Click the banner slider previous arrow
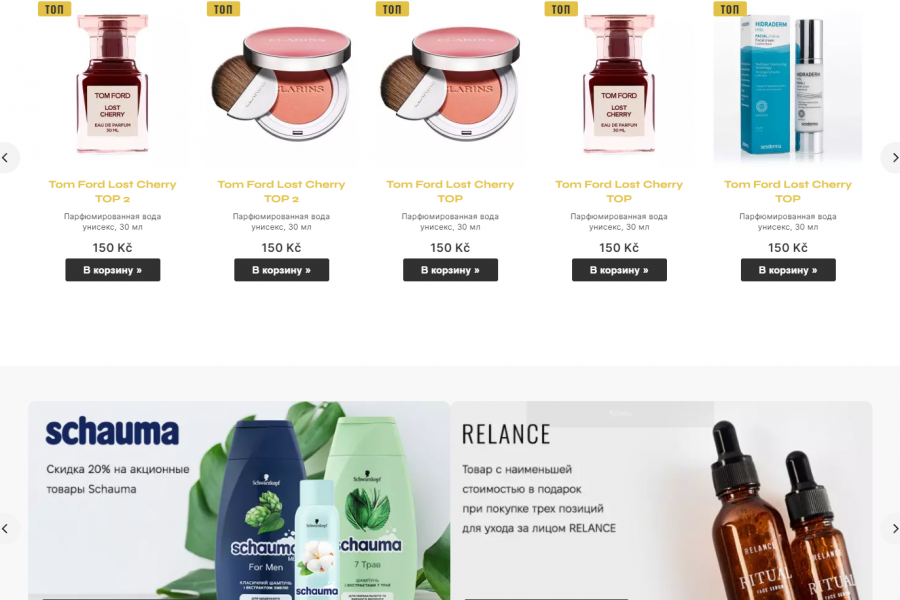 click(x=6, y=528)
